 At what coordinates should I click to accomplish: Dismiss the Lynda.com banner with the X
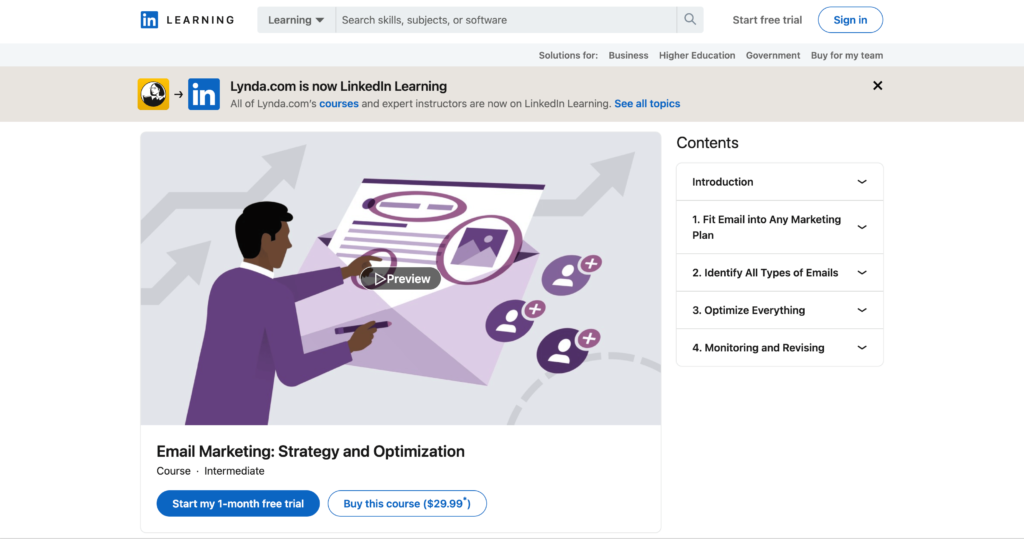877,86
